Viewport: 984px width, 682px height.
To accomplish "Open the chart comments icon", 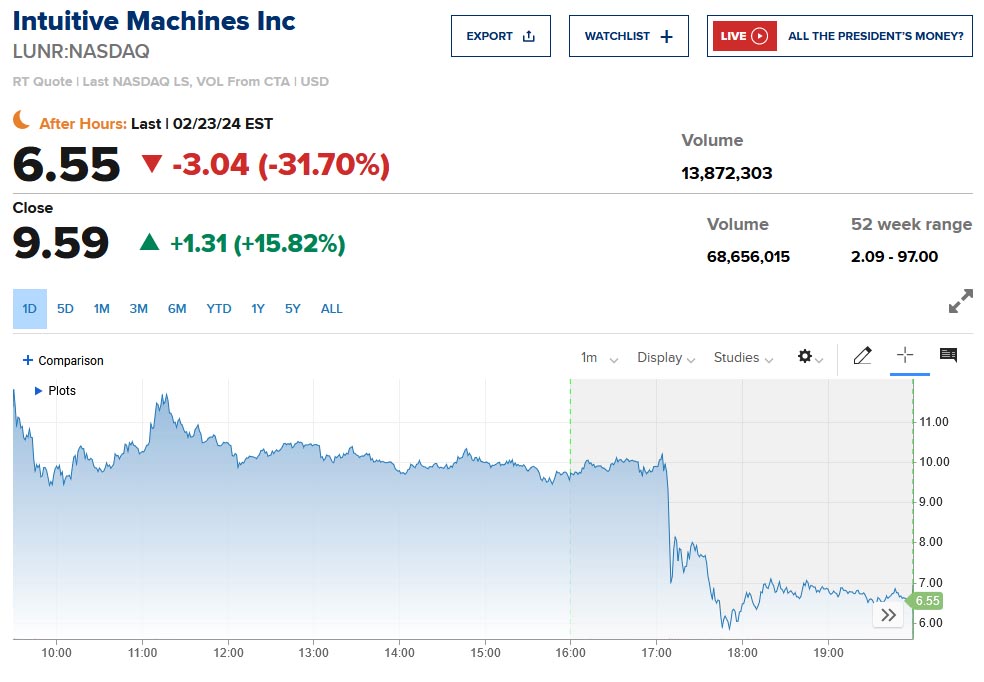I will (948, 355).
